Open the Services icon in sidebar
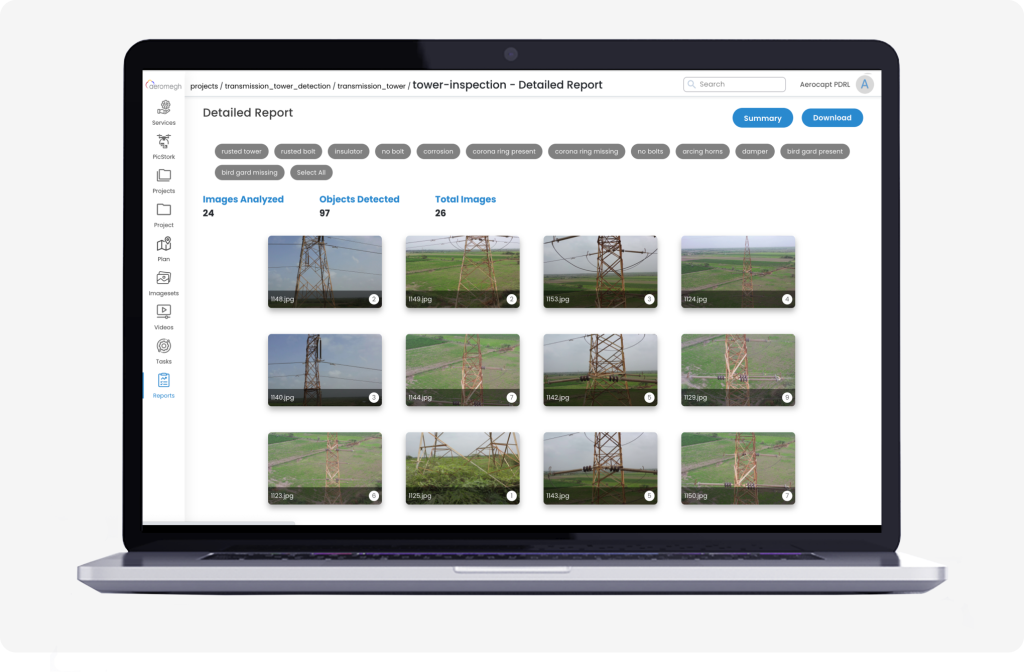This screenshot has width=1024, height=672. [x=164, y=107]
